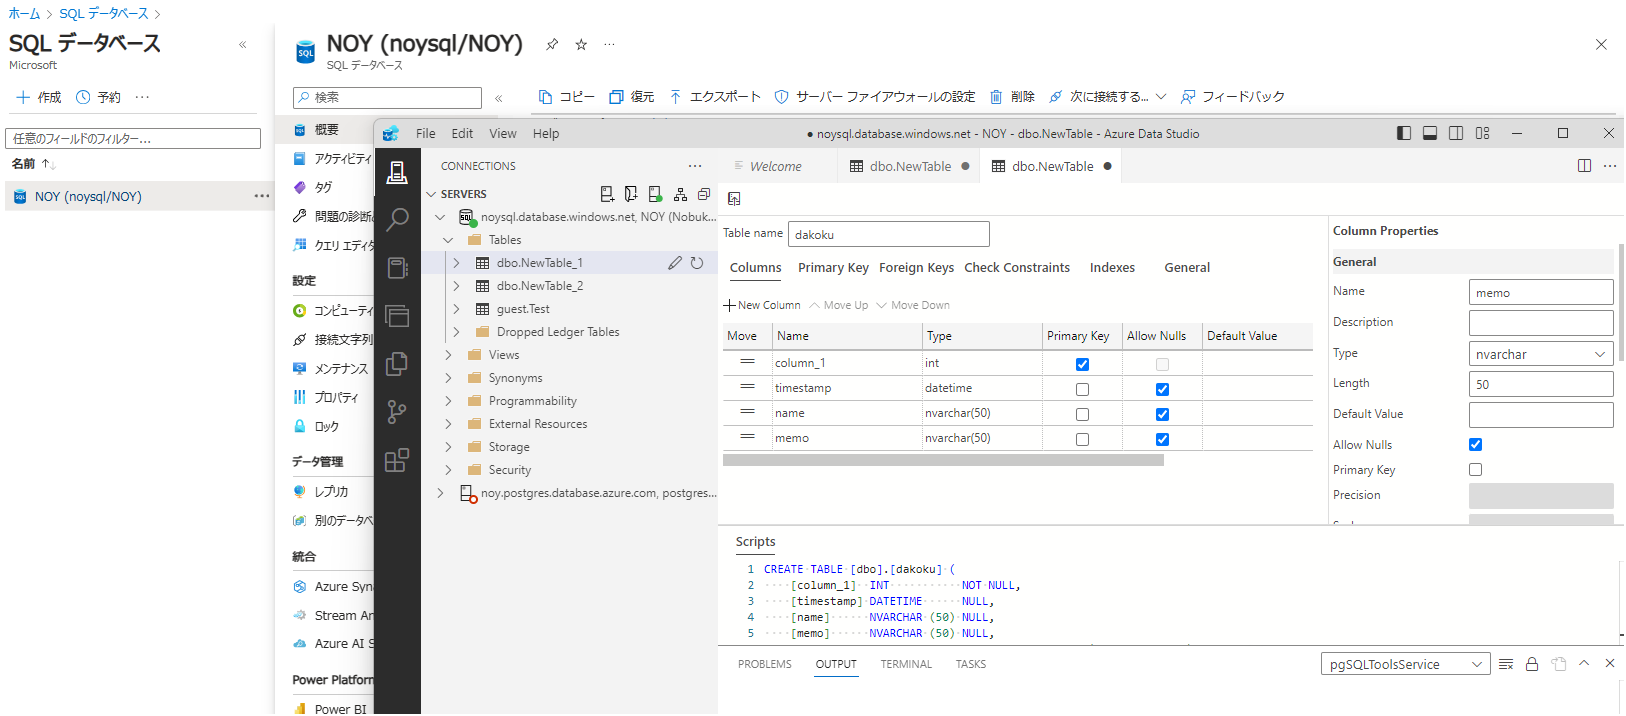Switch to the Primary Key tab

833,267
